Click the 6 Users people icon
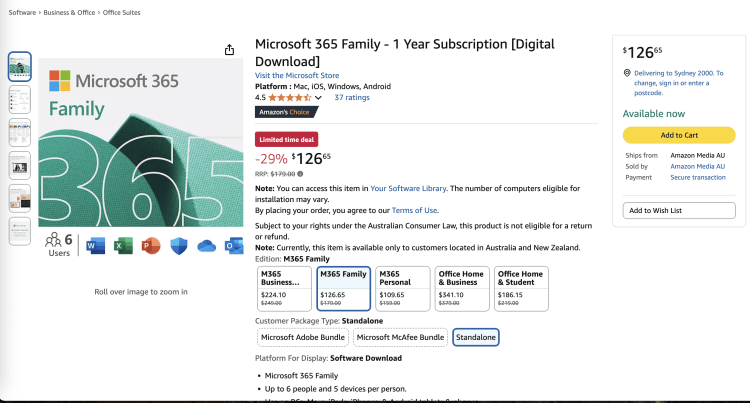 [53, 240]
